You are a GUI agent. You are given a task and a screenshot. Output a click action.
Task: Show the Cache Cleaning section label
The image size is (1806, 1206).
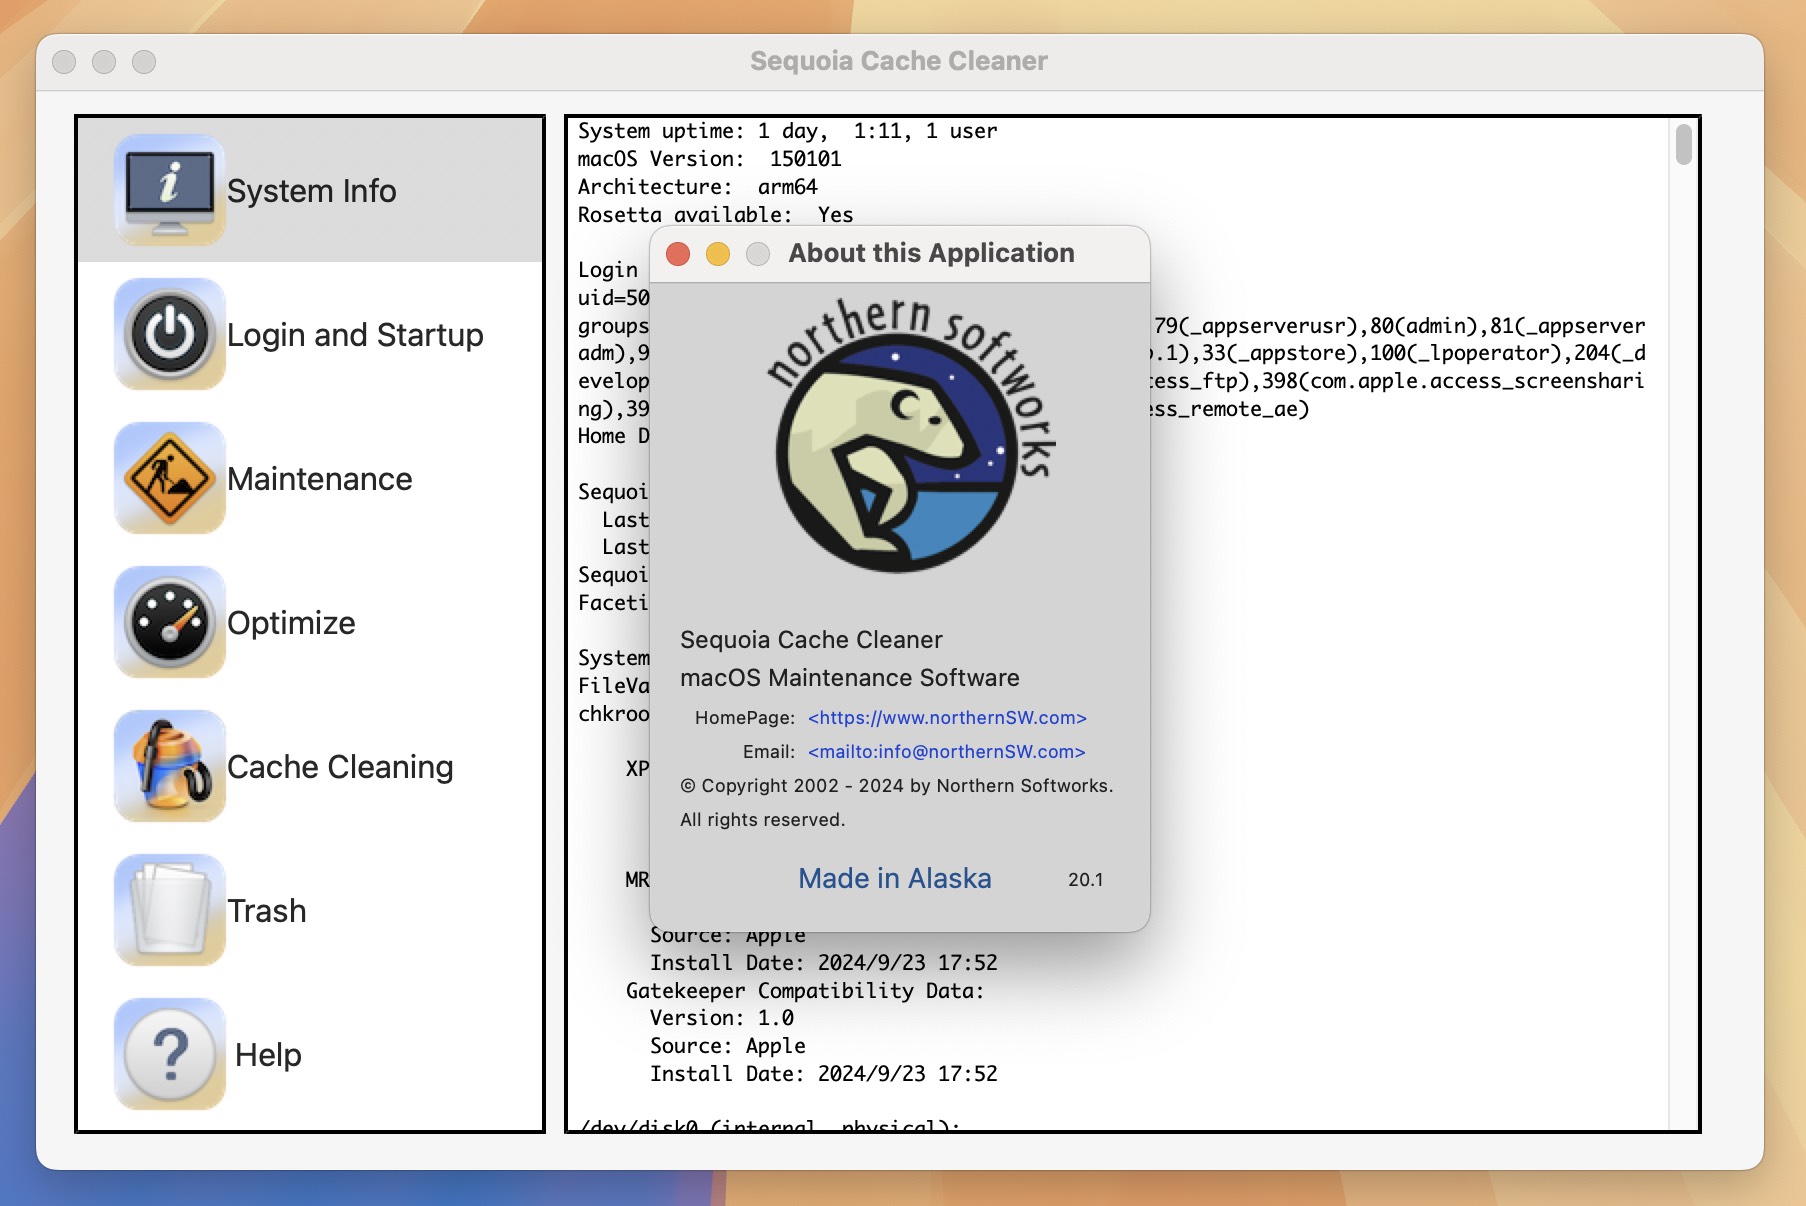(x=340, y=767)
